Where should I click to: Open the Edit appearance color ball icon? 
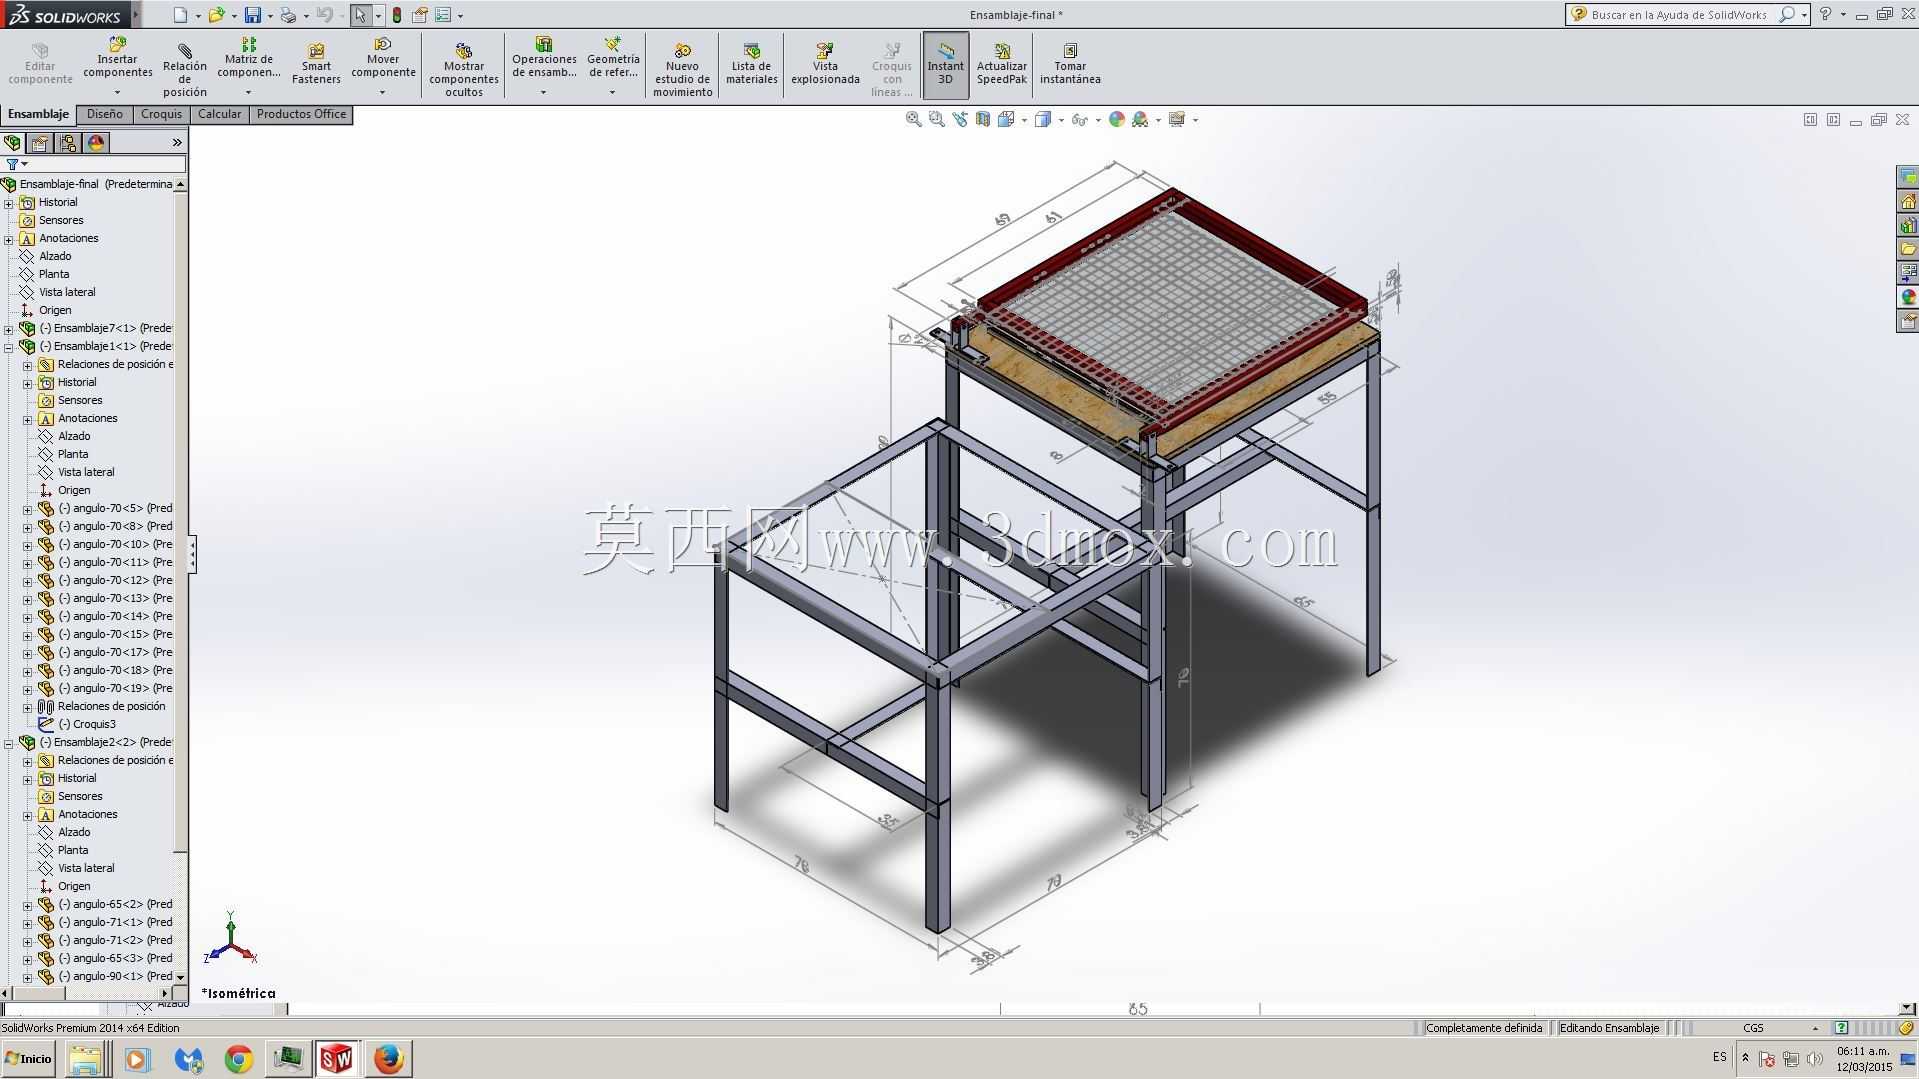tap(1116, 119)
